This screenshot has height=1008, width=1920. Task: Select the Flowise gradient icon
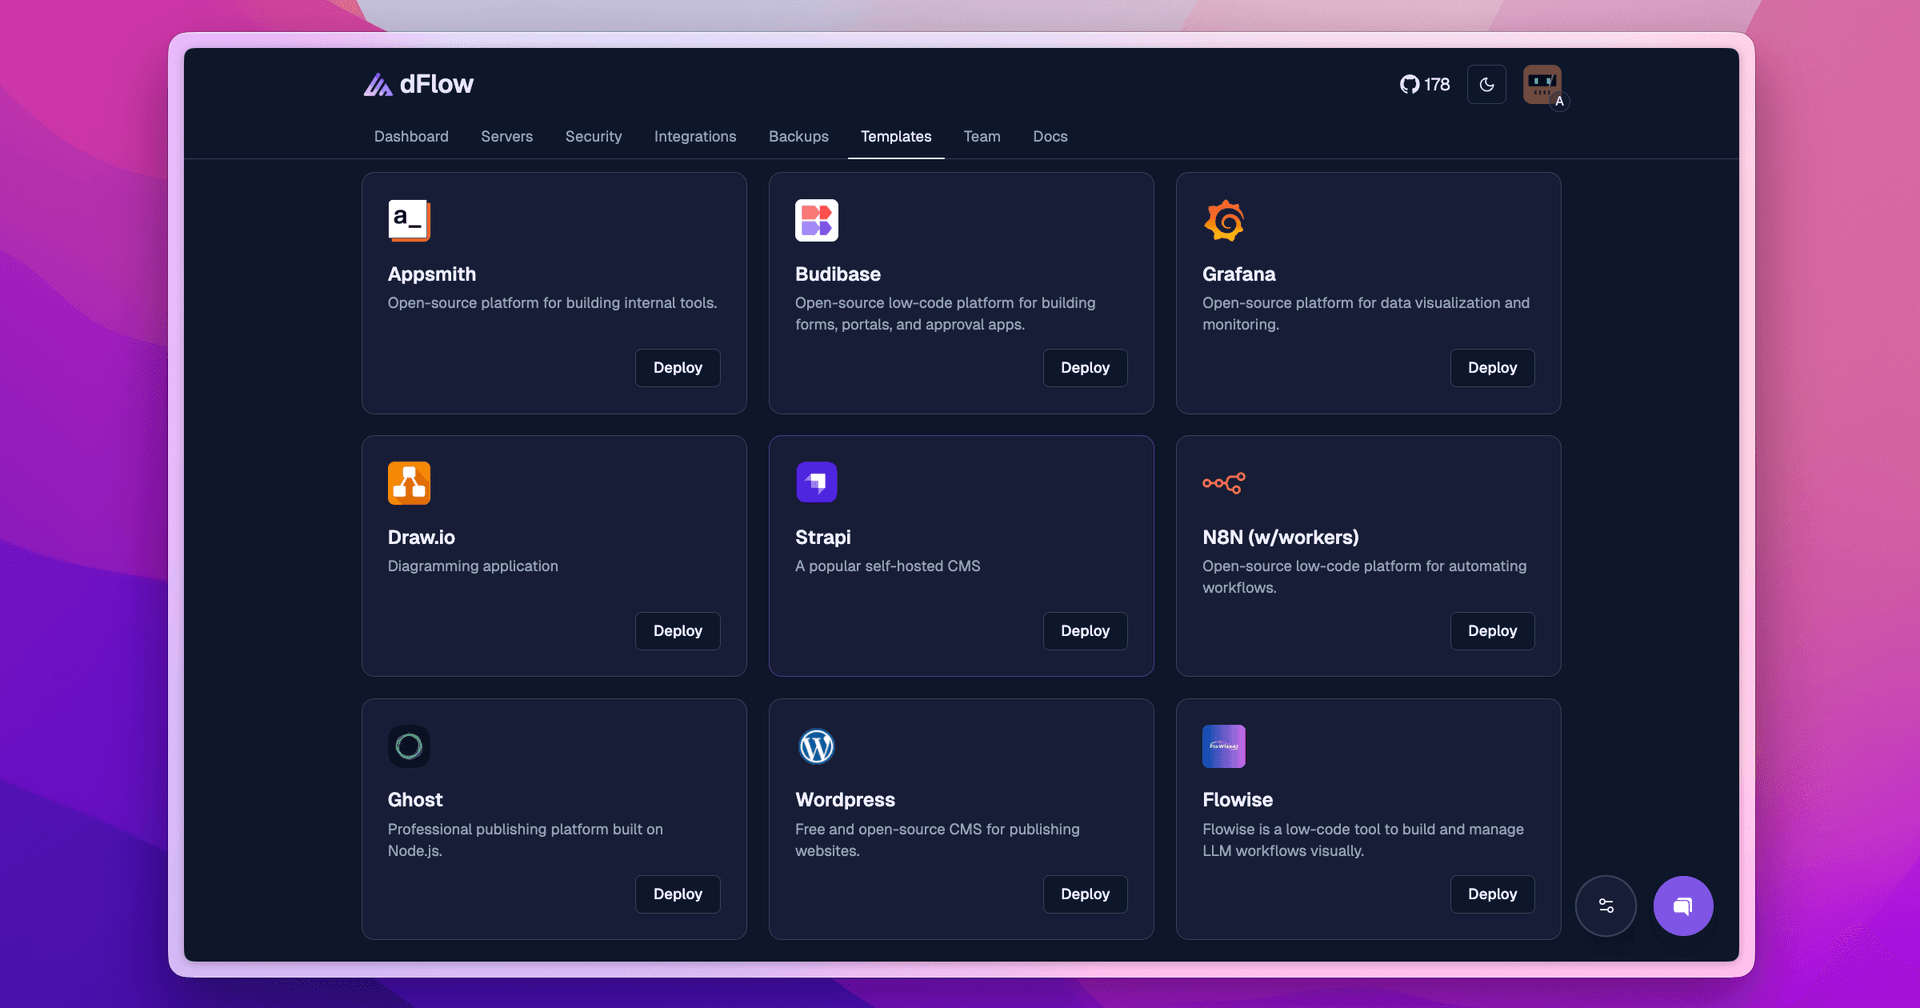click(x=1224, y=745)
